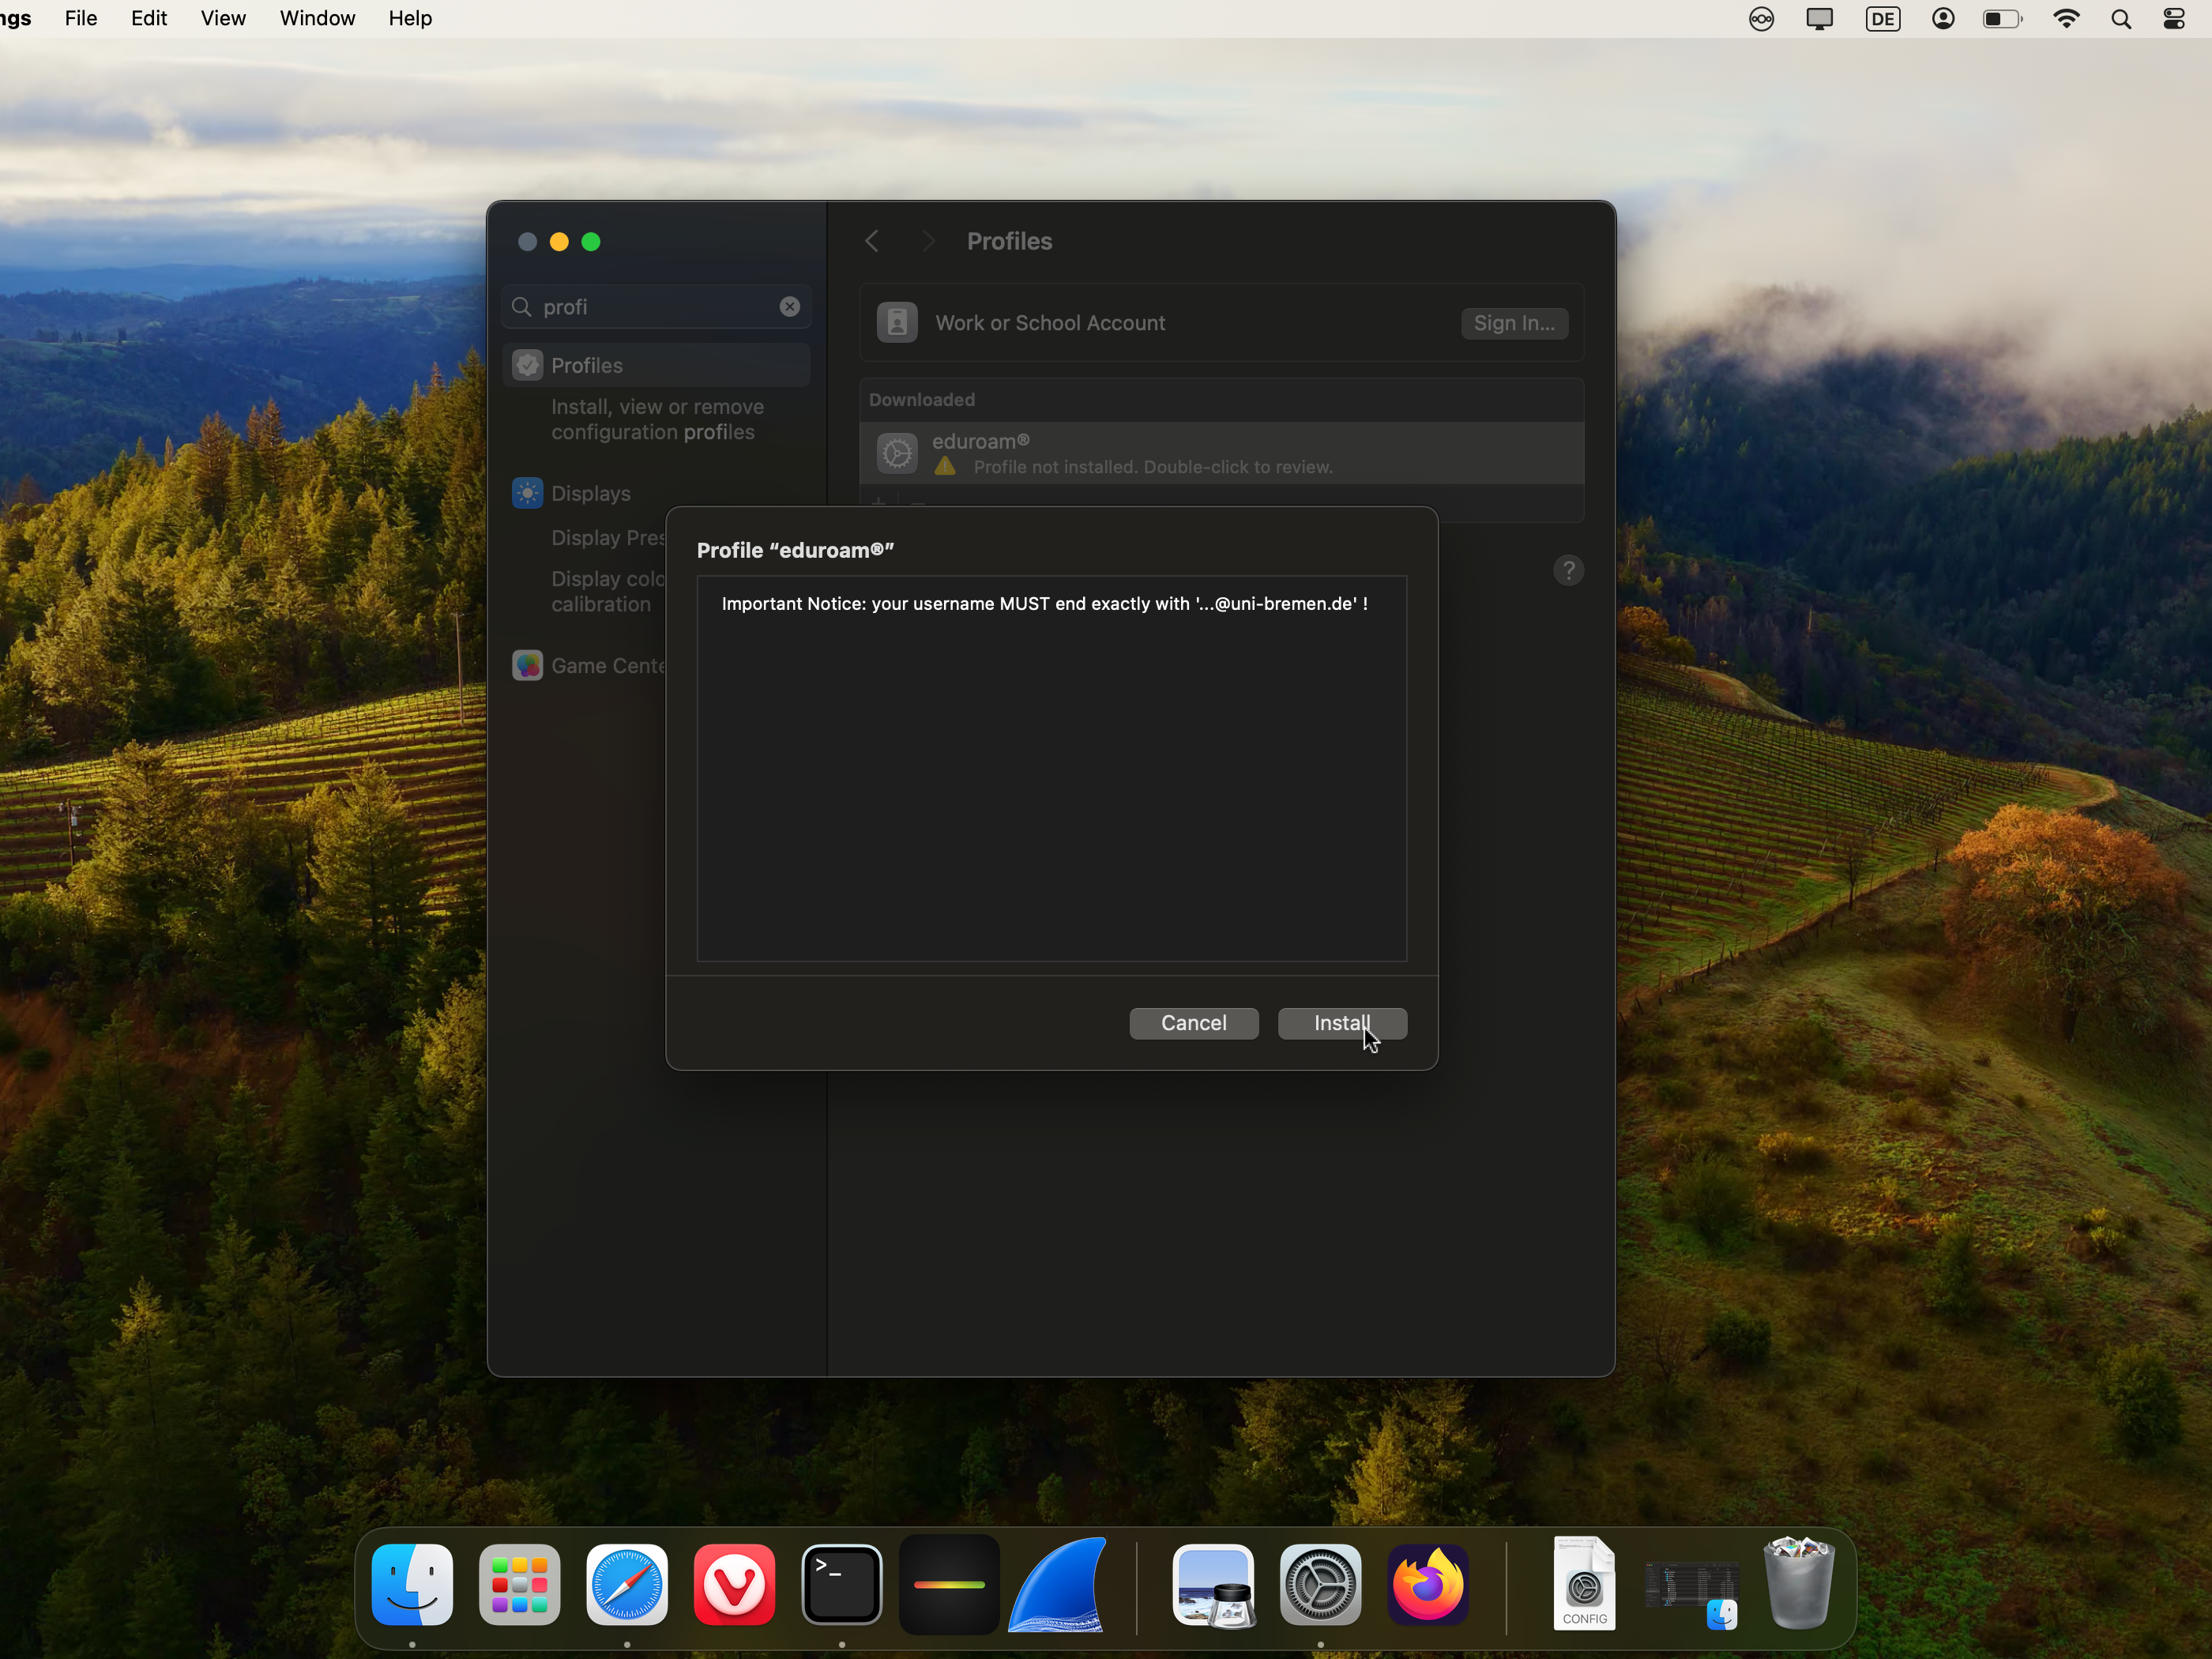This screenshot has height=1659, width=2212.
Task: Open DE input source menu
Action: click(1882, 18)
